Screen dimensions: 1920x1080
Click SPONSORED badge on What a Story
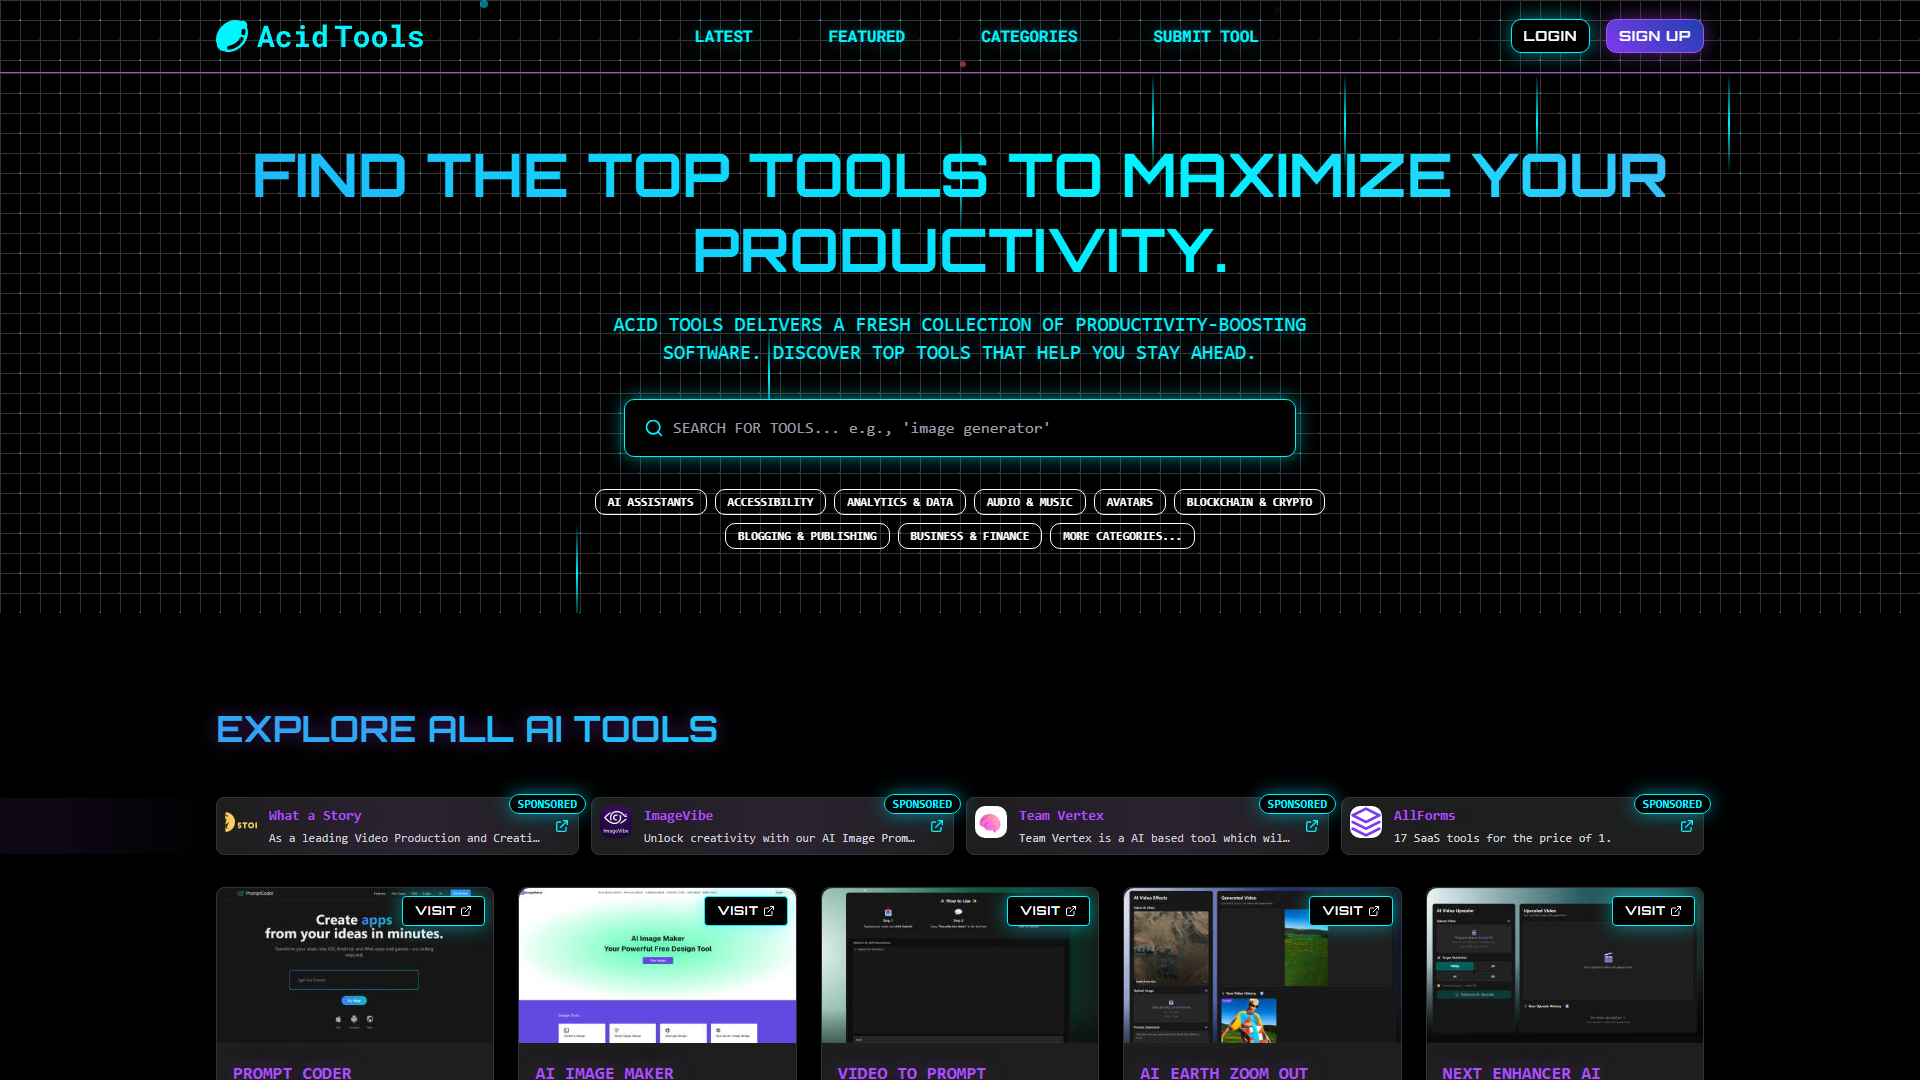547,804
